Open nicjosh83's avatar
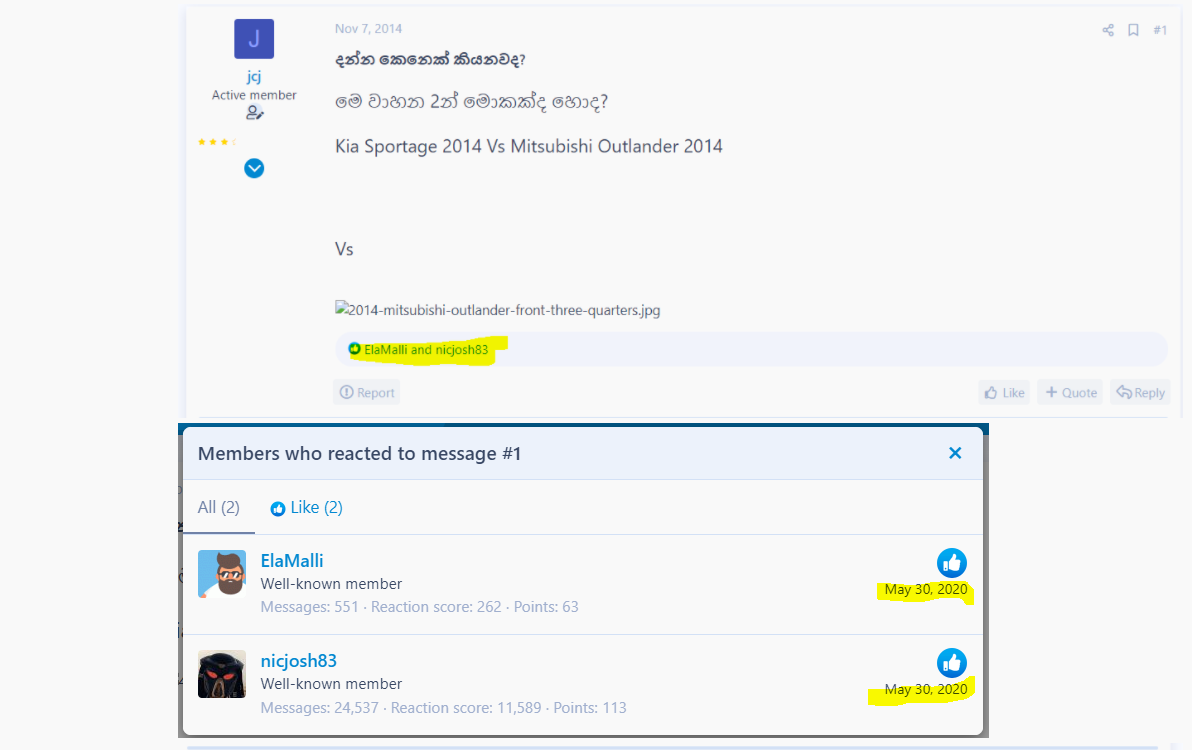The image size is (1192, 750). [221, 674]
